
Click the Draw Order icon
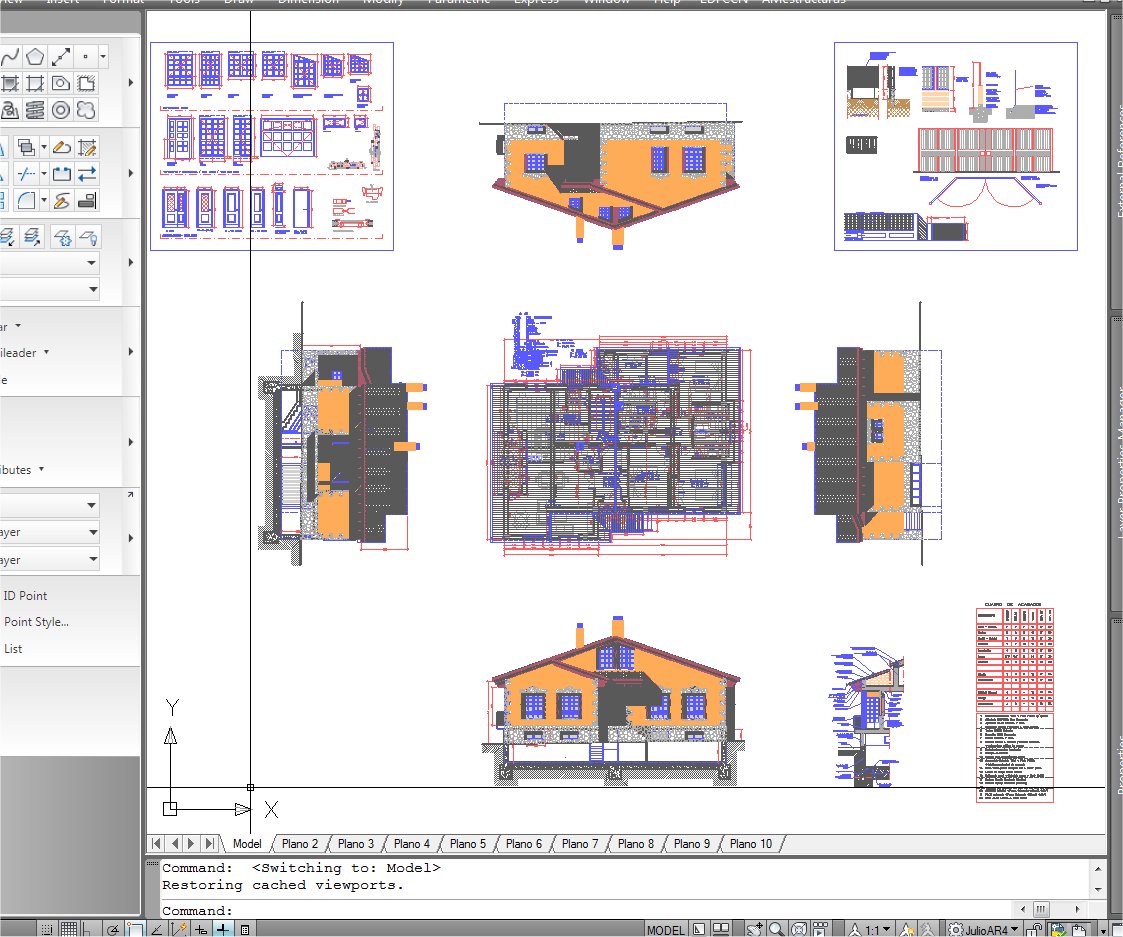(26, 148)
